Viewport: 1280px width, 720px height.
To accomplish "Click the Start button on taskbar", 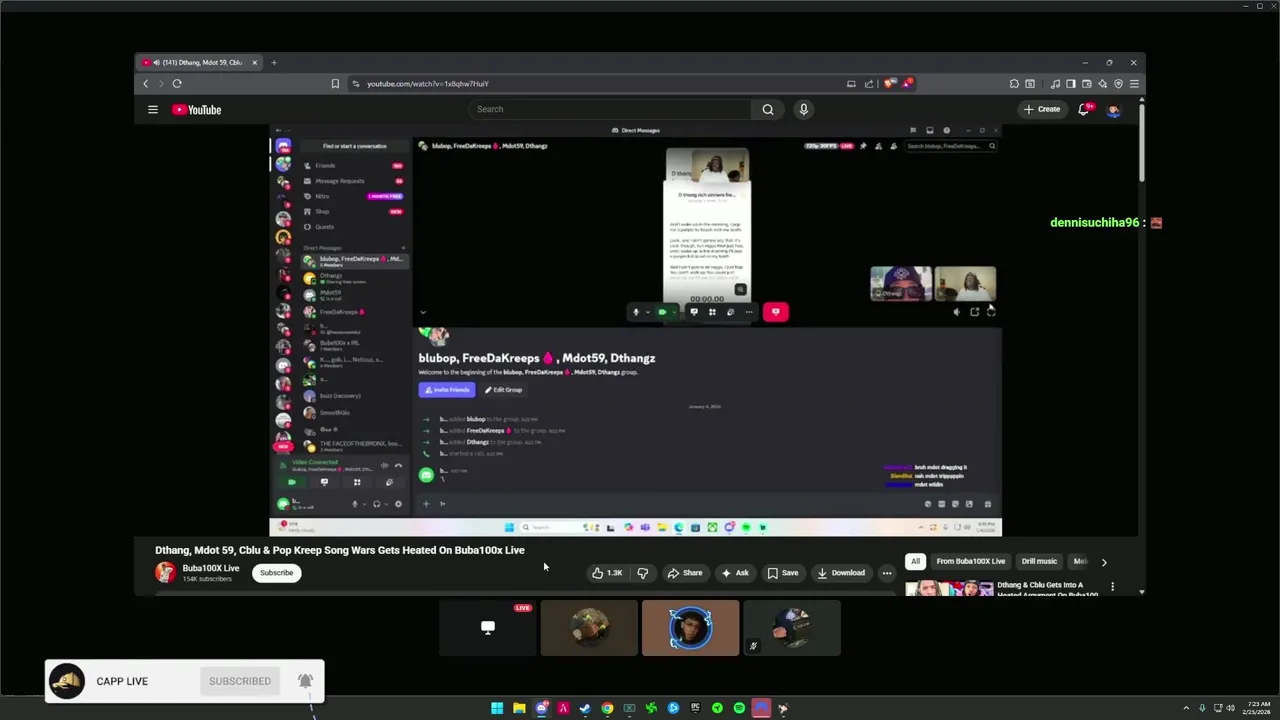I will coord(497,708).
